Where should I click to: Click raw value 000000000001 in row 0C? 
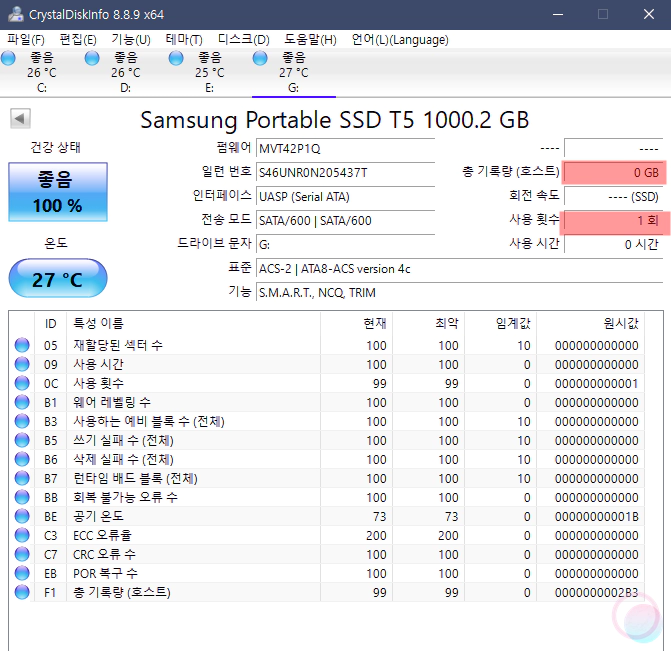(597, 383)
